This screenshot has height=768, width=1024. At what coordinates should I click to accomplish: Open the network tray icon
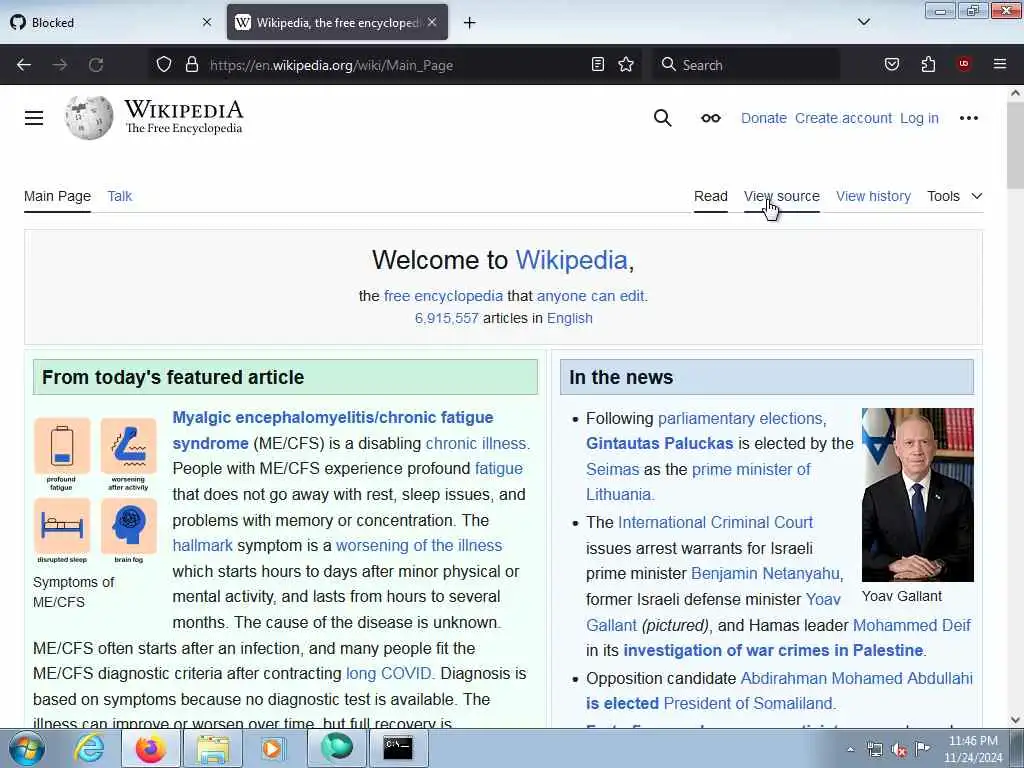click(x=874, y=750)
